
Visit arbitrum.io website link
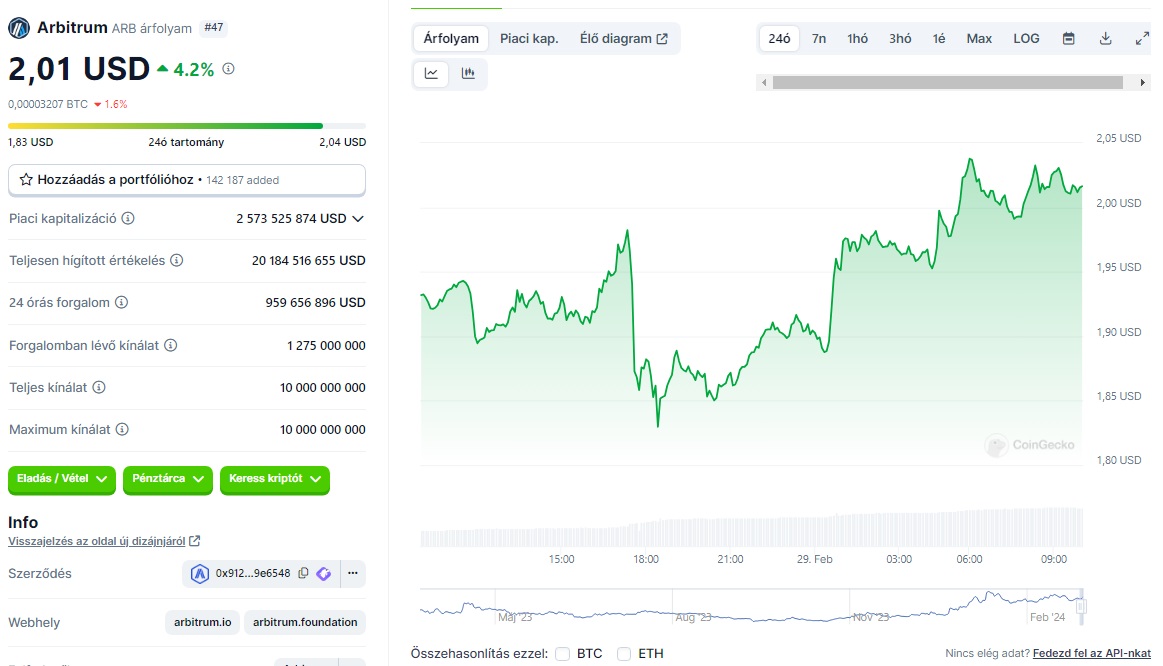click(202, 622)
